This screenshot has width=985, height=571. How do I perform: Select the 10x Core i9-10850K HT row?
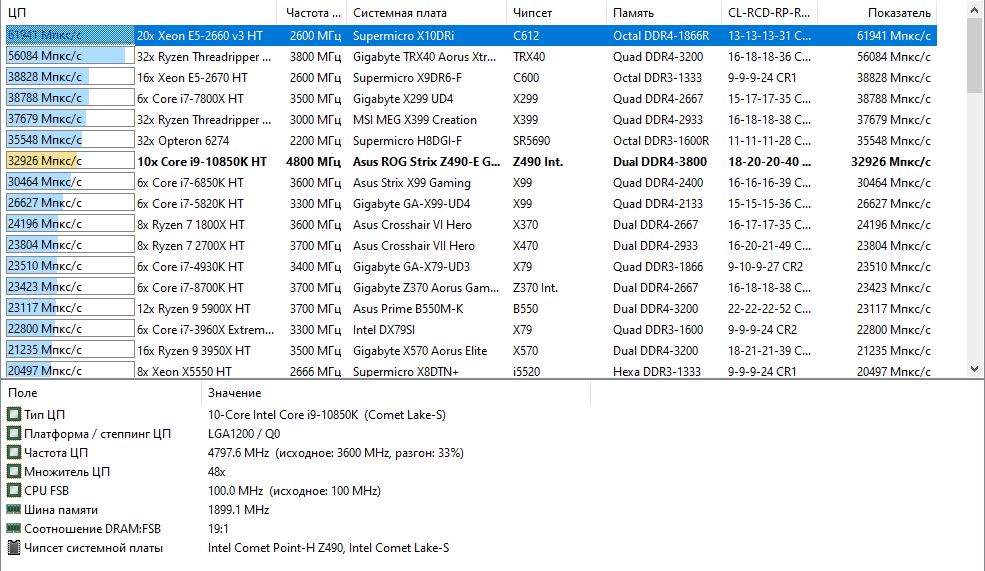click(471, 161)
